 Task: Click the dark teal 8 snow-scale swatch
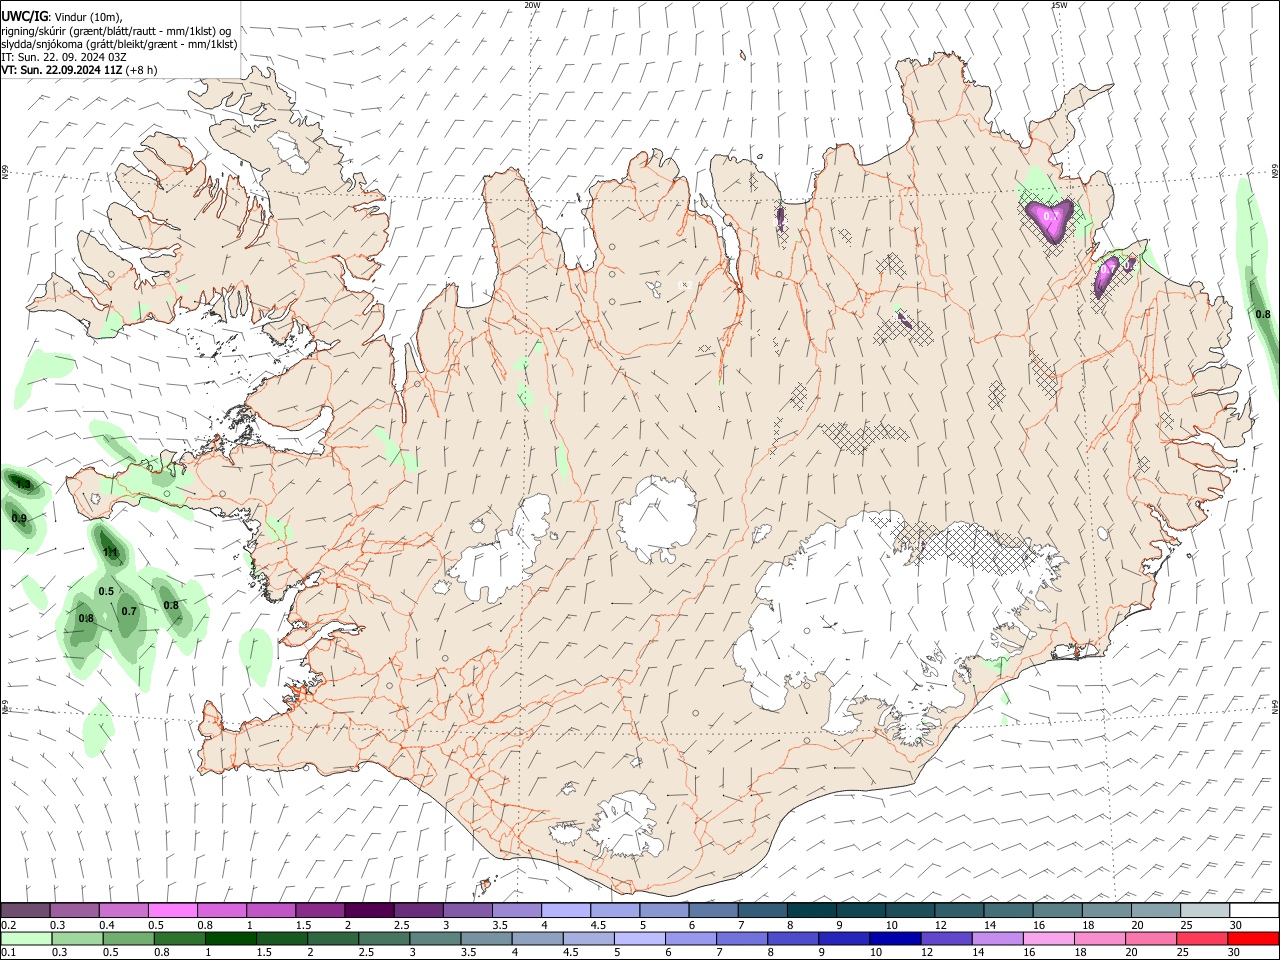click(x=811, y=910)
